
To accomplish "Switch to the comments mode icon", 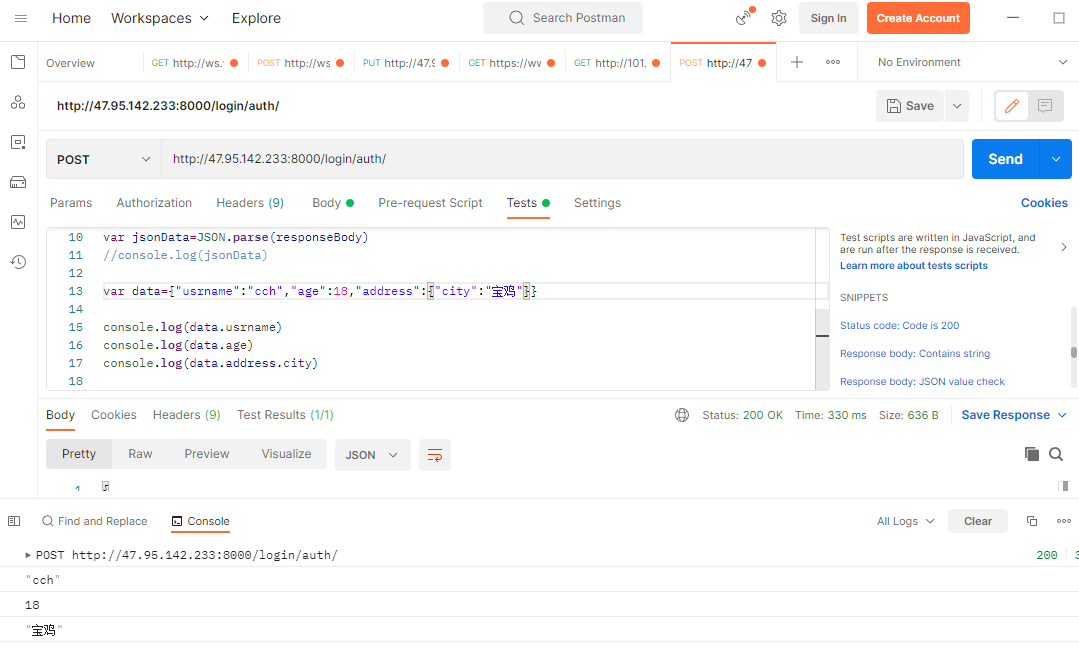I will pyautogui.click(x=1045, y=106).
